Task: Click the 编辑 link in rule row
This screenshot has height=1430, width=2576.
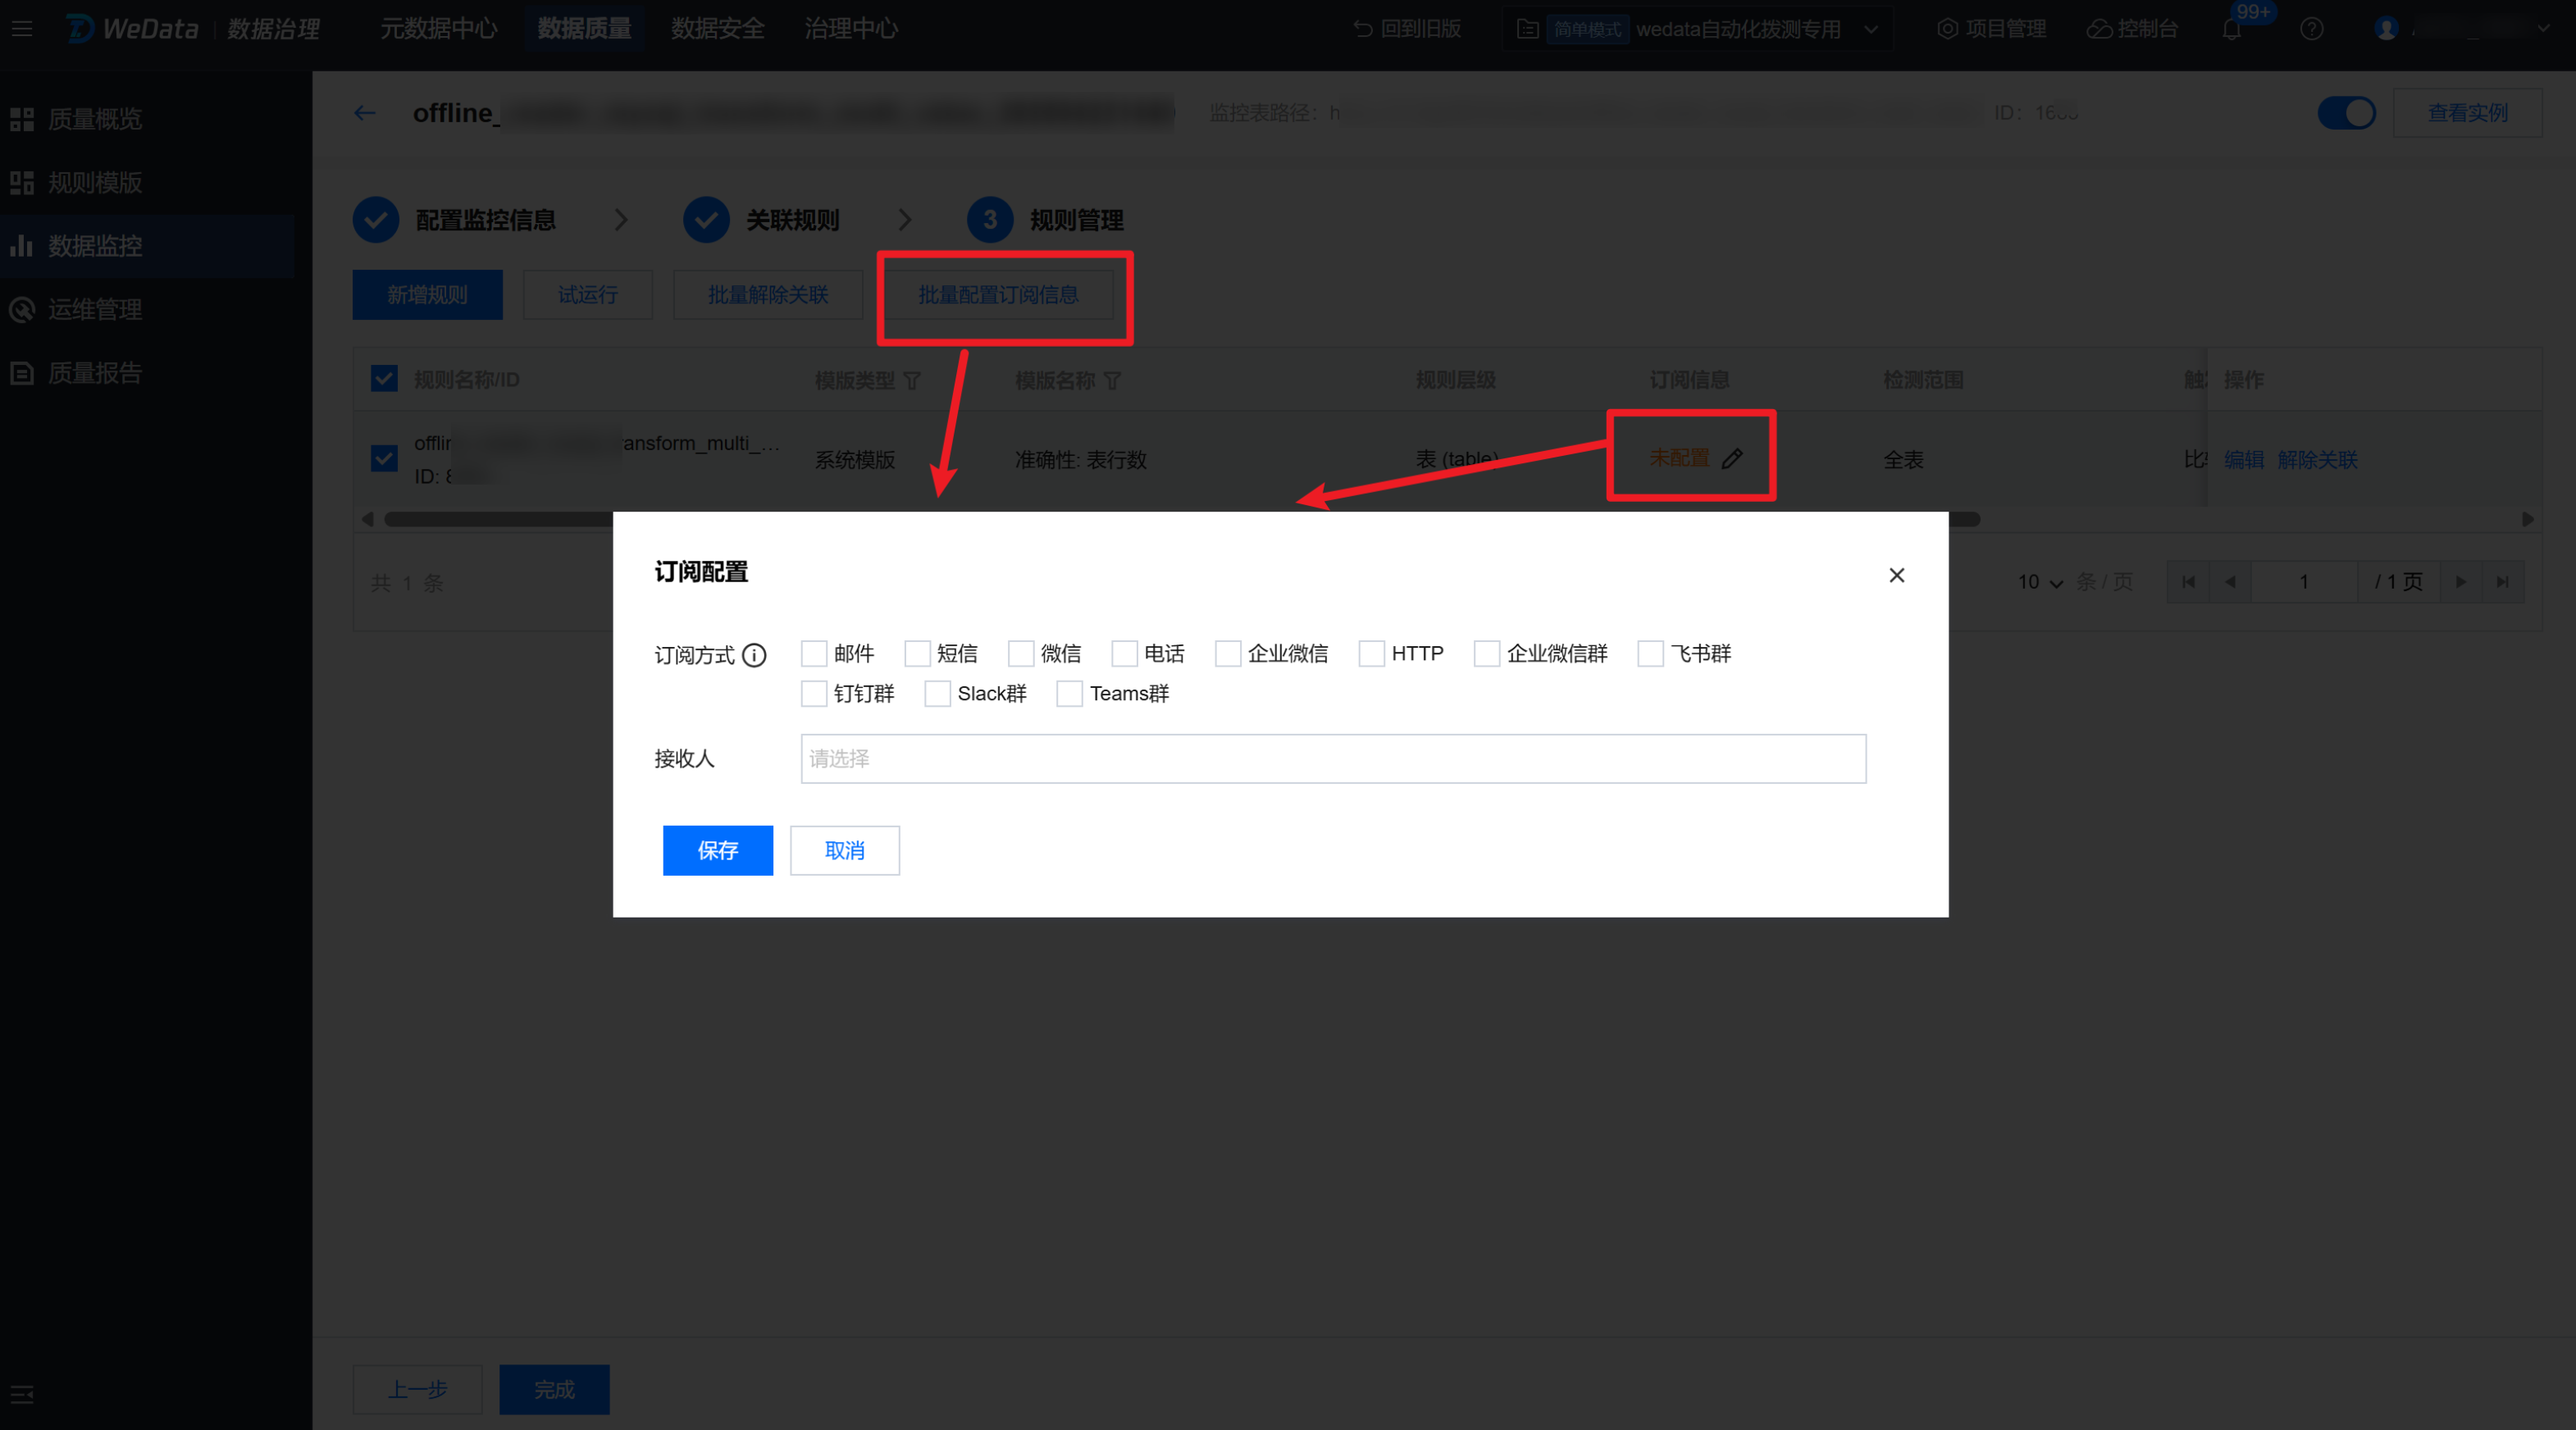Action: [x=2243, y=460]
